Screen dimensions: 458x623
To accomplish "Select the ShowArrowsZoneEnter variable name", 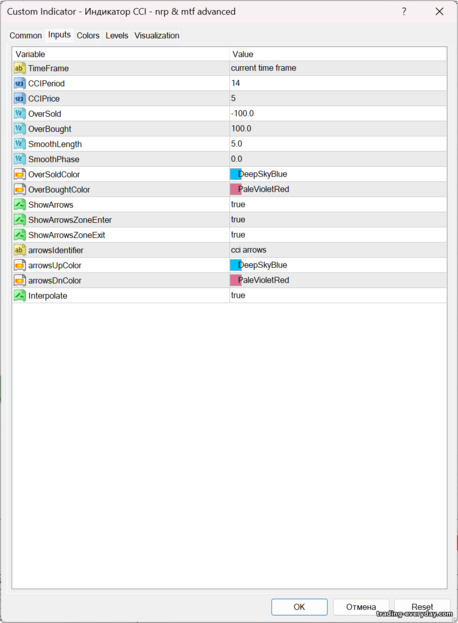I will click(x=70, y=220).
